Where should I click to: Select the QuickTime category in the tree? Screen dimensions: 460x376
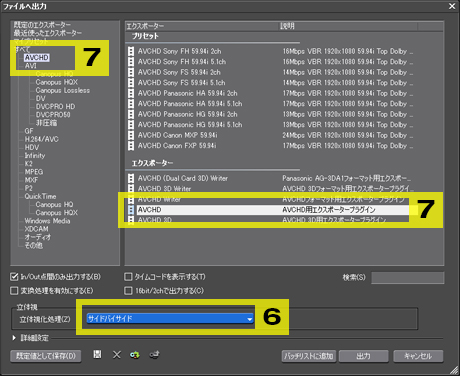40,196
